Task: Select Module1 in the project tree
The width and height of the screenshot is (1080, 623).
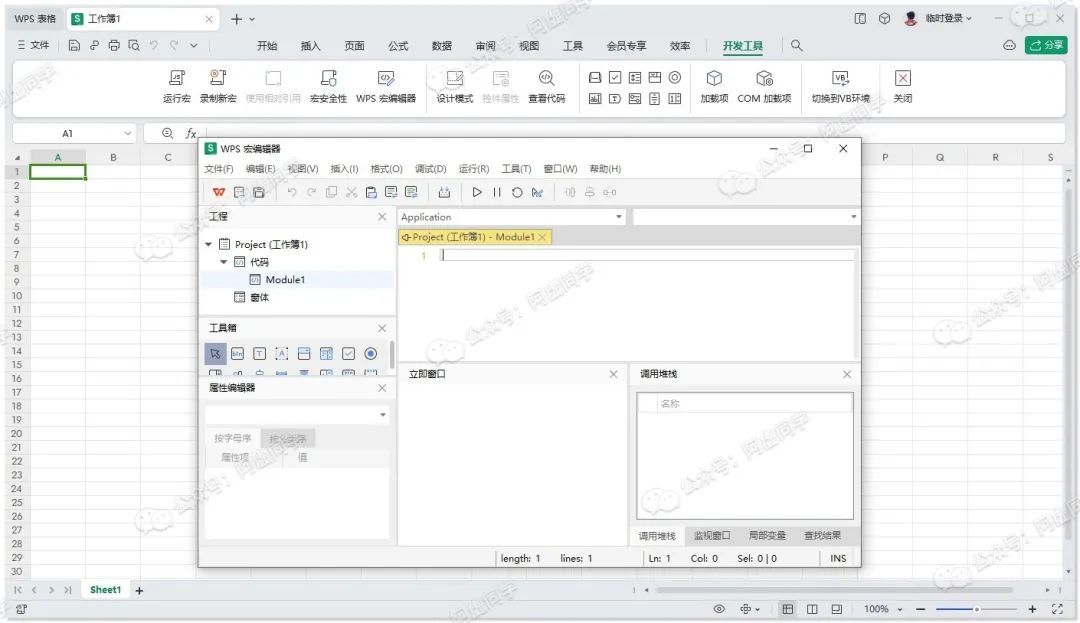Action: (285, 280)
